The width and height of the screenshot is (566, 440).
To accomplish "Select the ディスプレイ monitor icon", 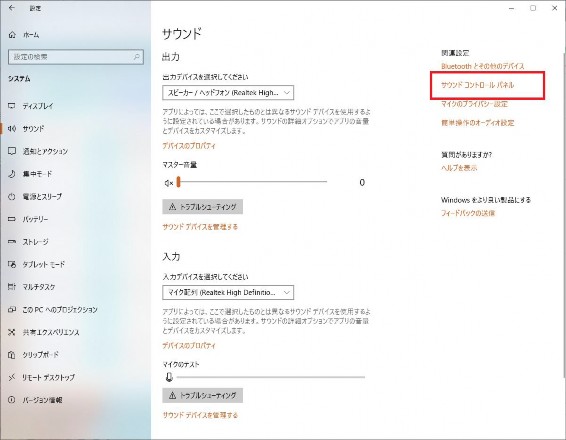I will coord(12,106).
